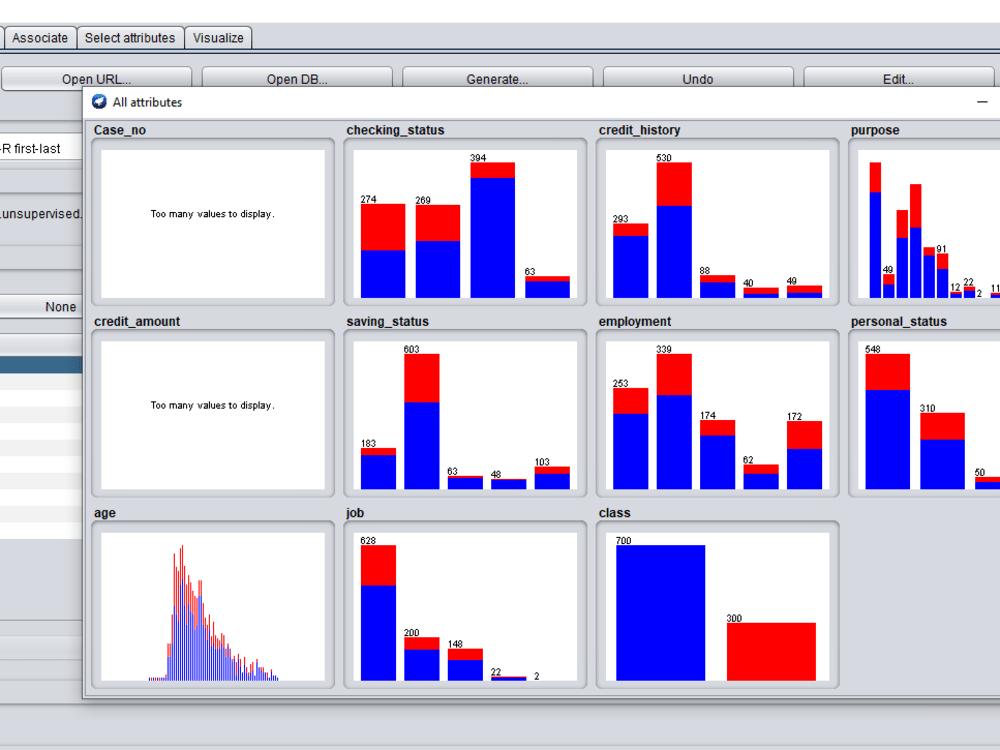Click the 293 bar in credit_history chart

630,260
